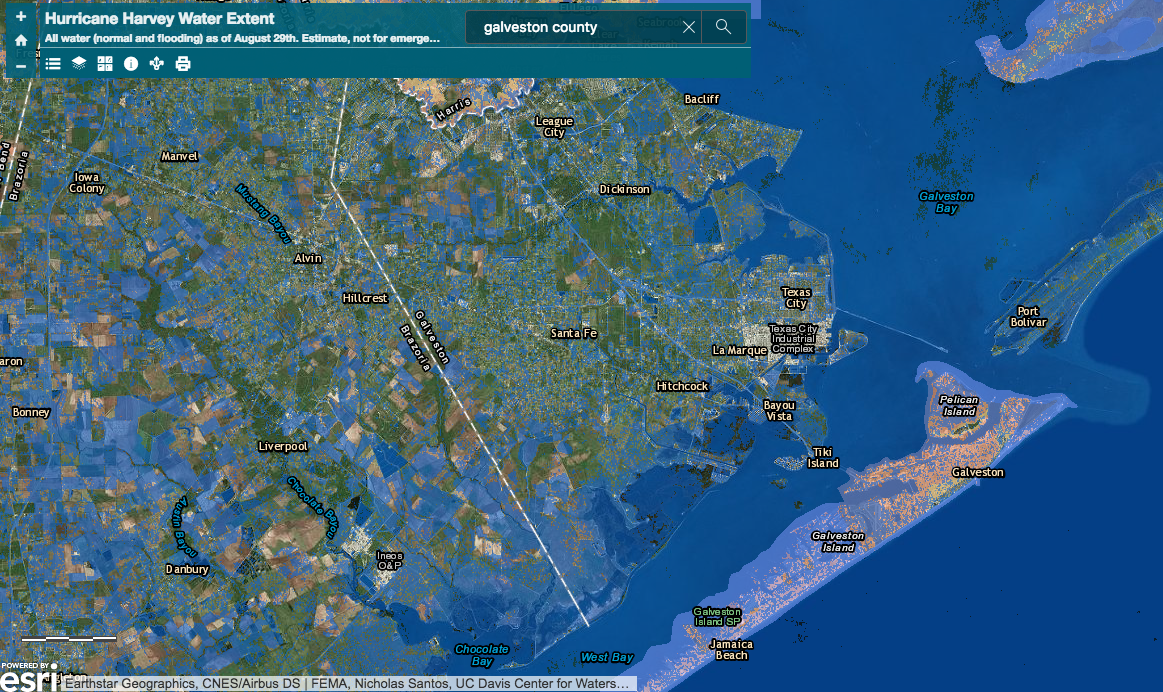Open the esri logo link
Screen dimensions: 1163x692
pos(28,677)
